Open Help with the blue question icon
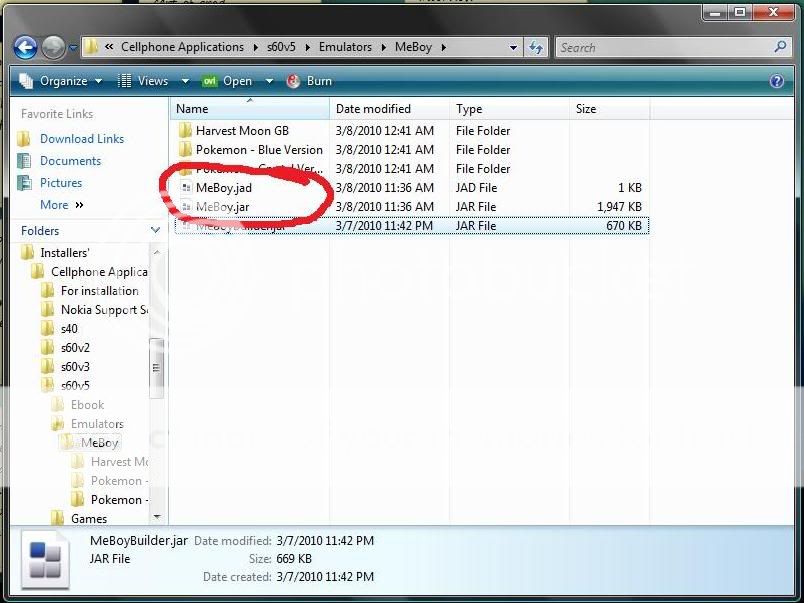Image resolution: width=804 pixels, height=603 pixels. click(x=776, y=81)
